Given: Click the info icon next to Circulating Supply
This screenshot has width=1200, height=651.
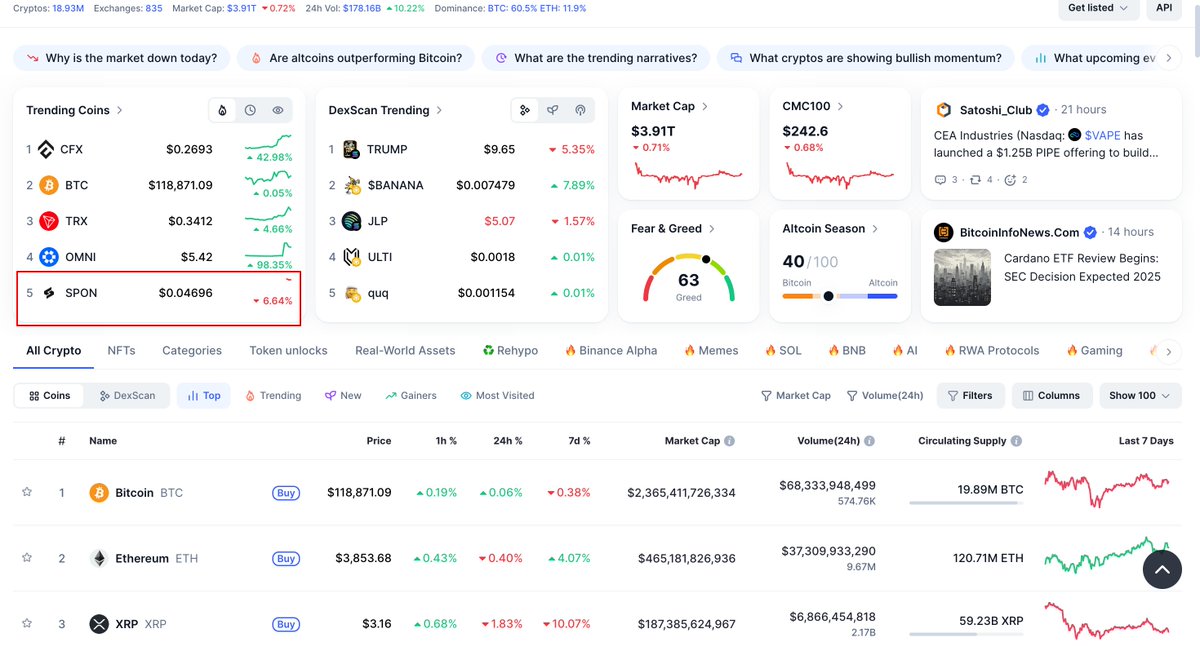Looking at the screenshot, I should point(1016,441).
